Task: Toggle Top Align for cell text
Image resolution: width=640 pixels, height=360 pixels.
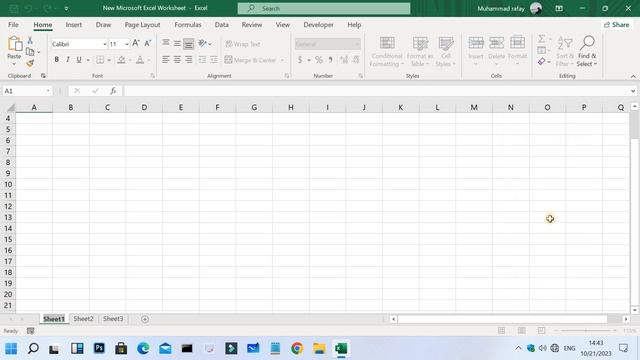Action: (166, 43)
